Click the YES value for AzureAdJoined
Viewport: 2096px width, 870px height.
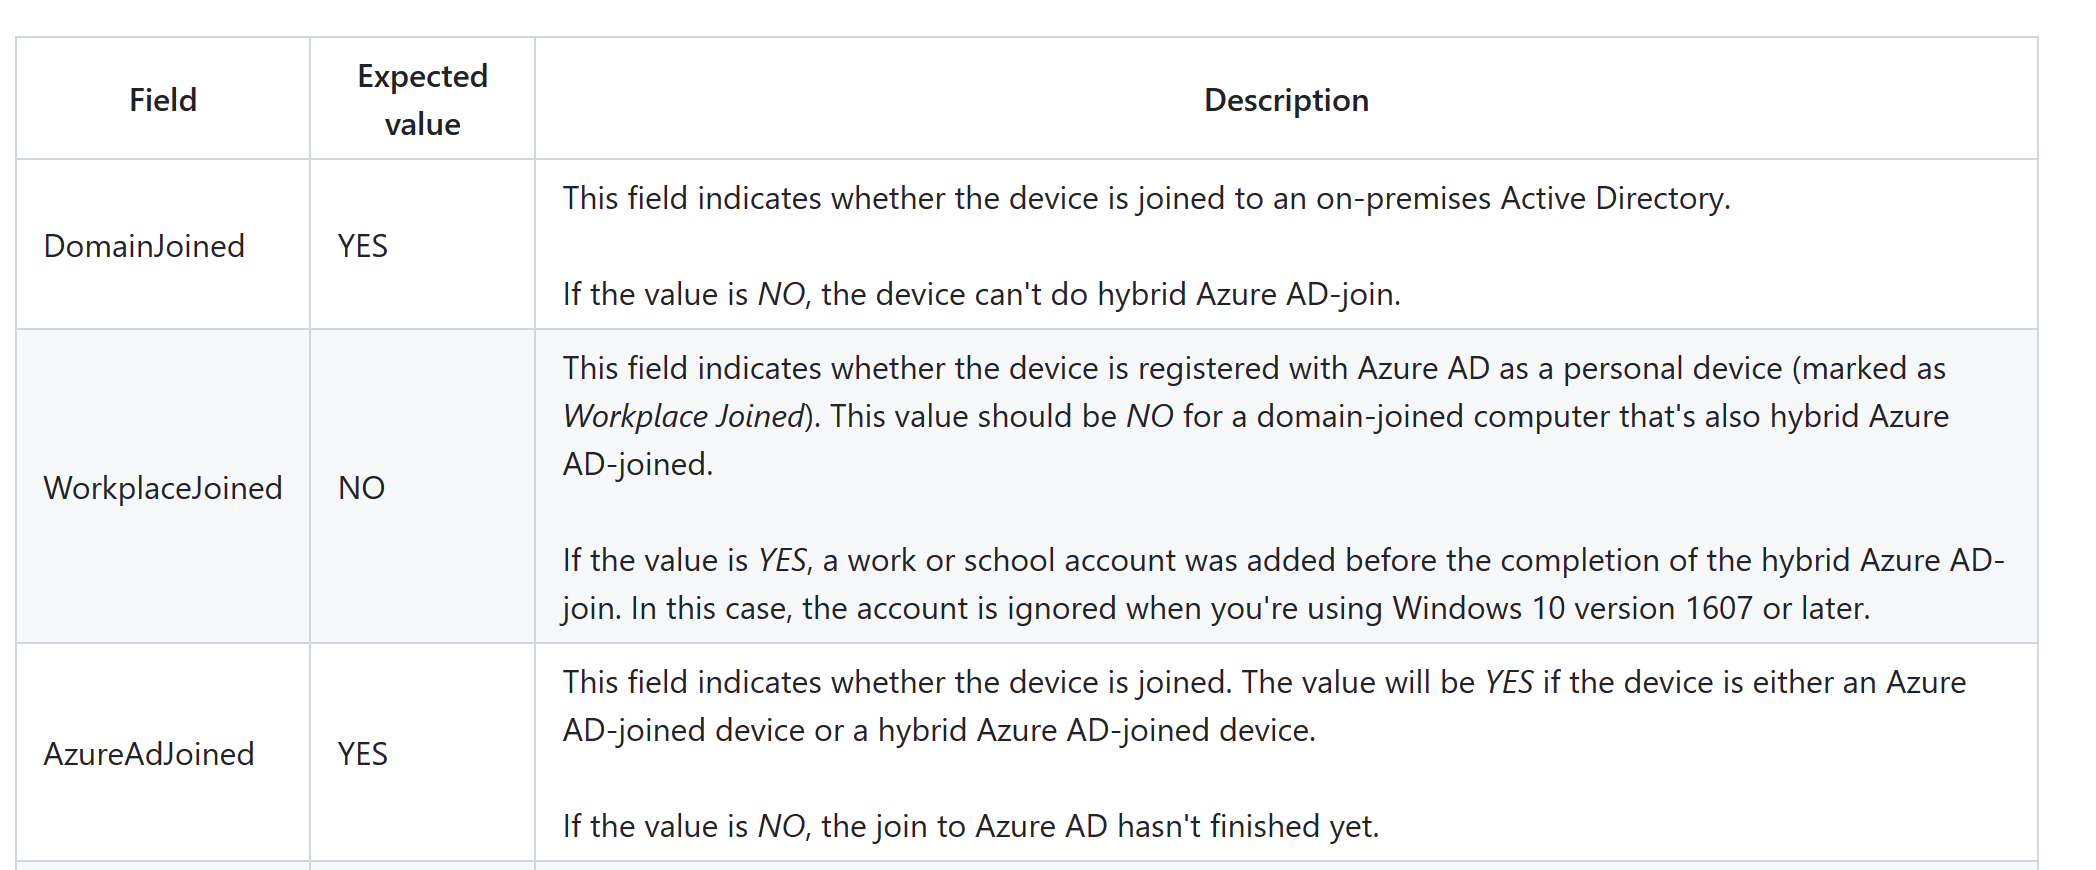pos(363,754)
